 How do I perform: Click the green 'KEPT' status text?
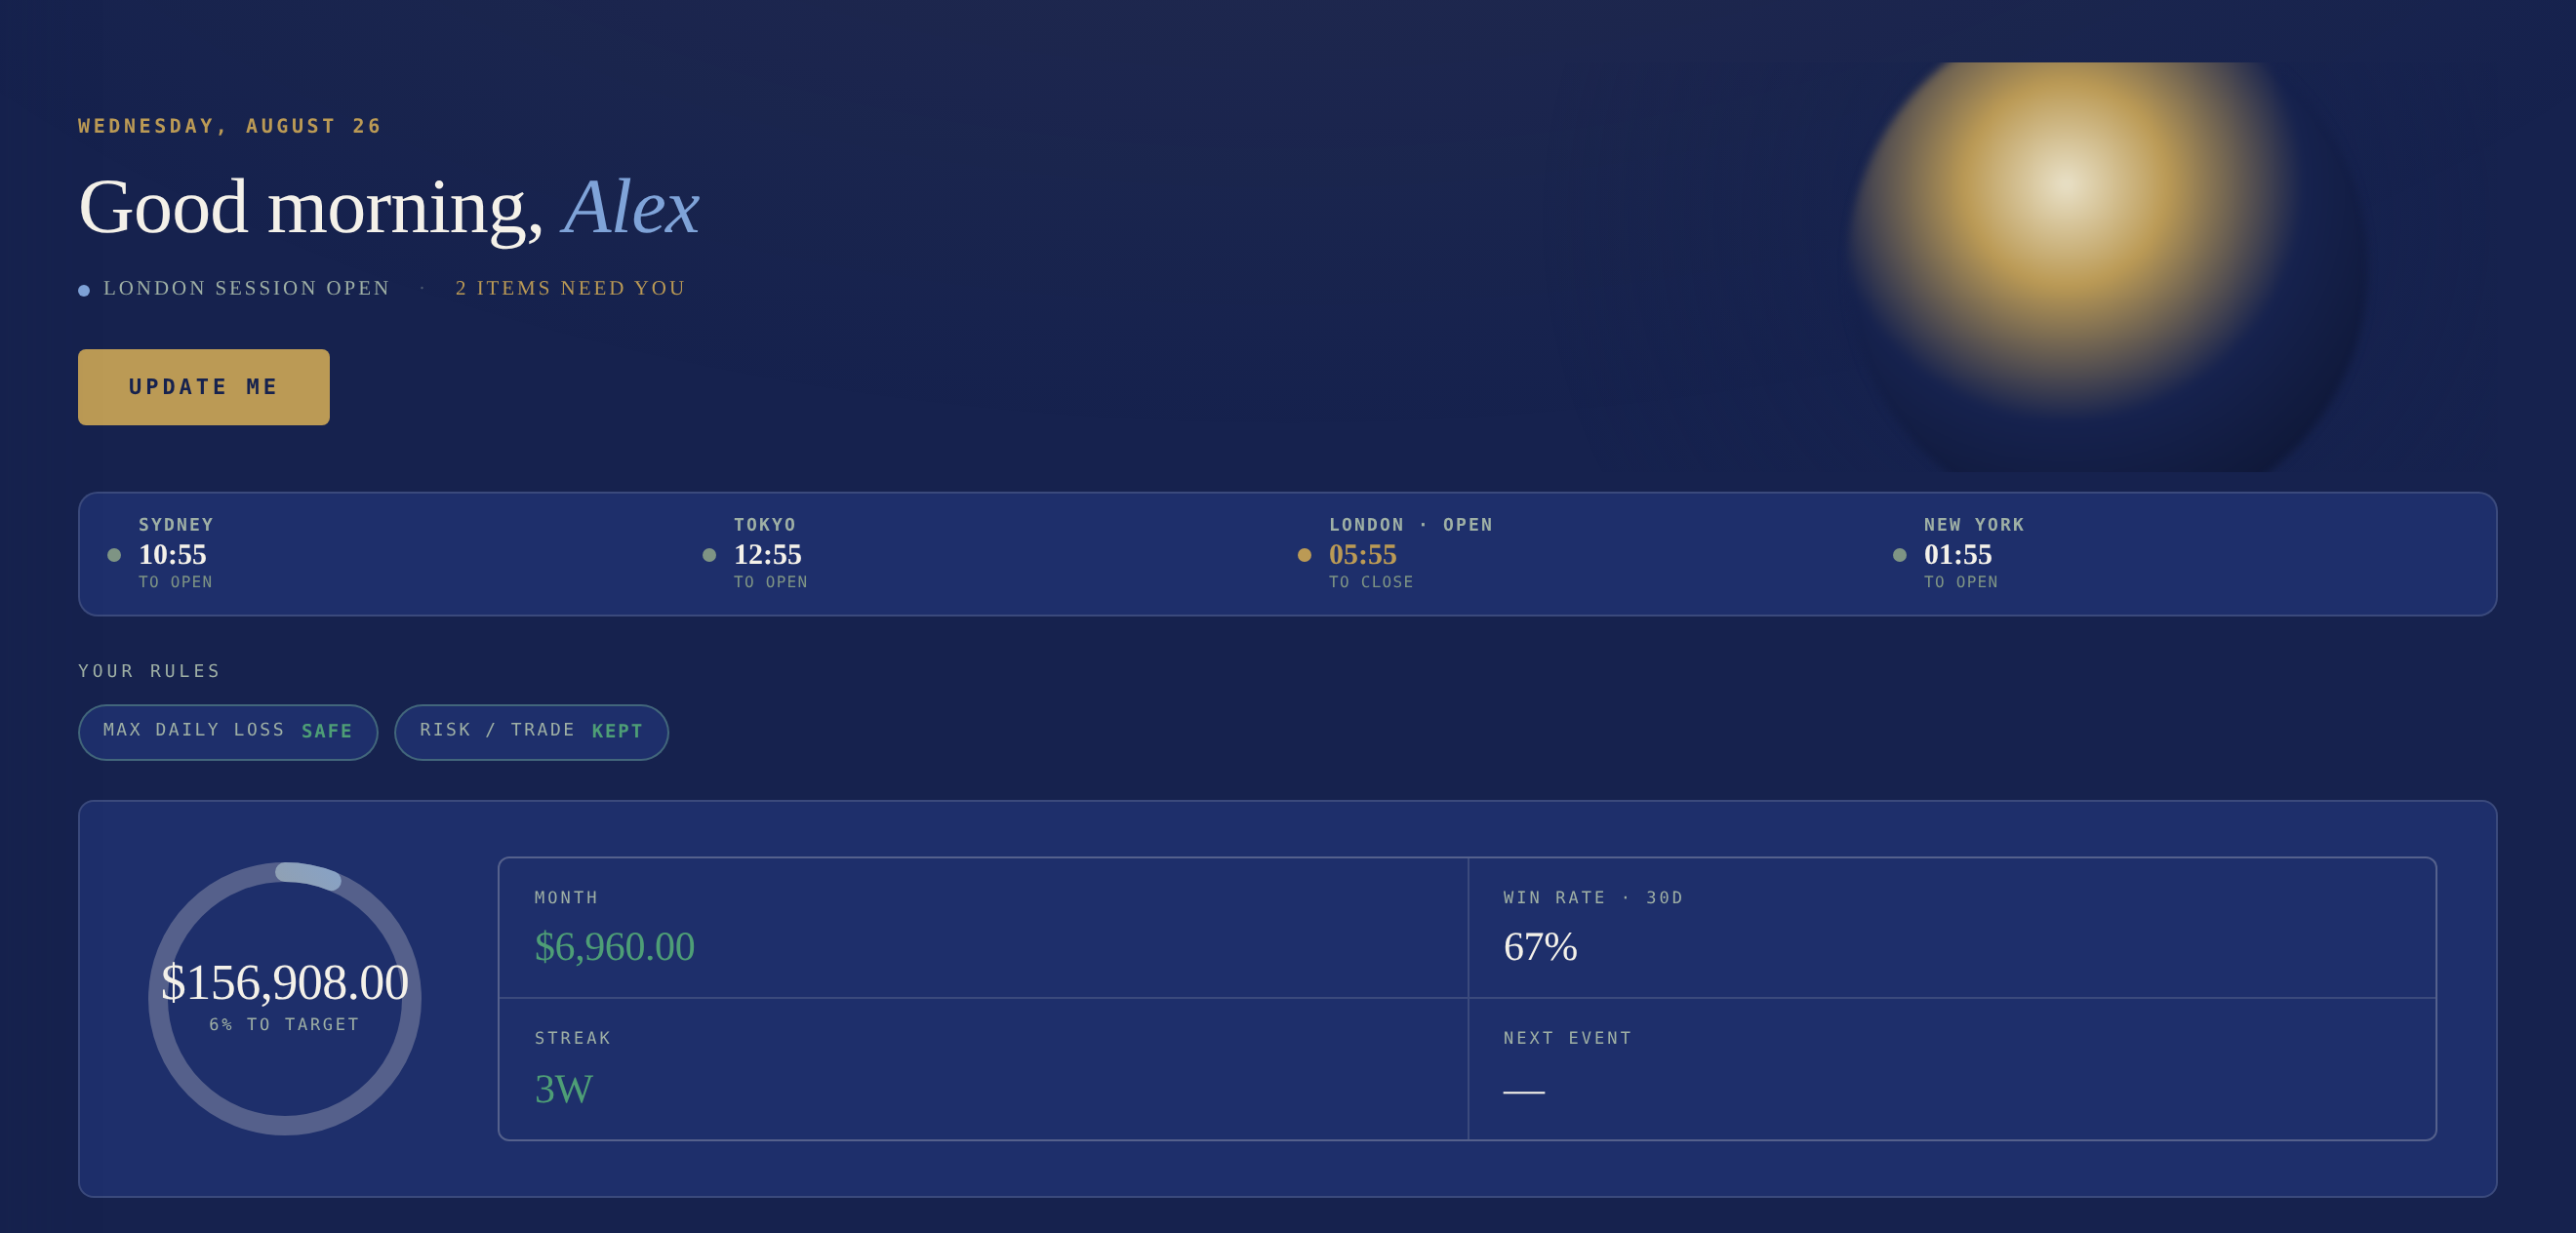tap(617, 731)
